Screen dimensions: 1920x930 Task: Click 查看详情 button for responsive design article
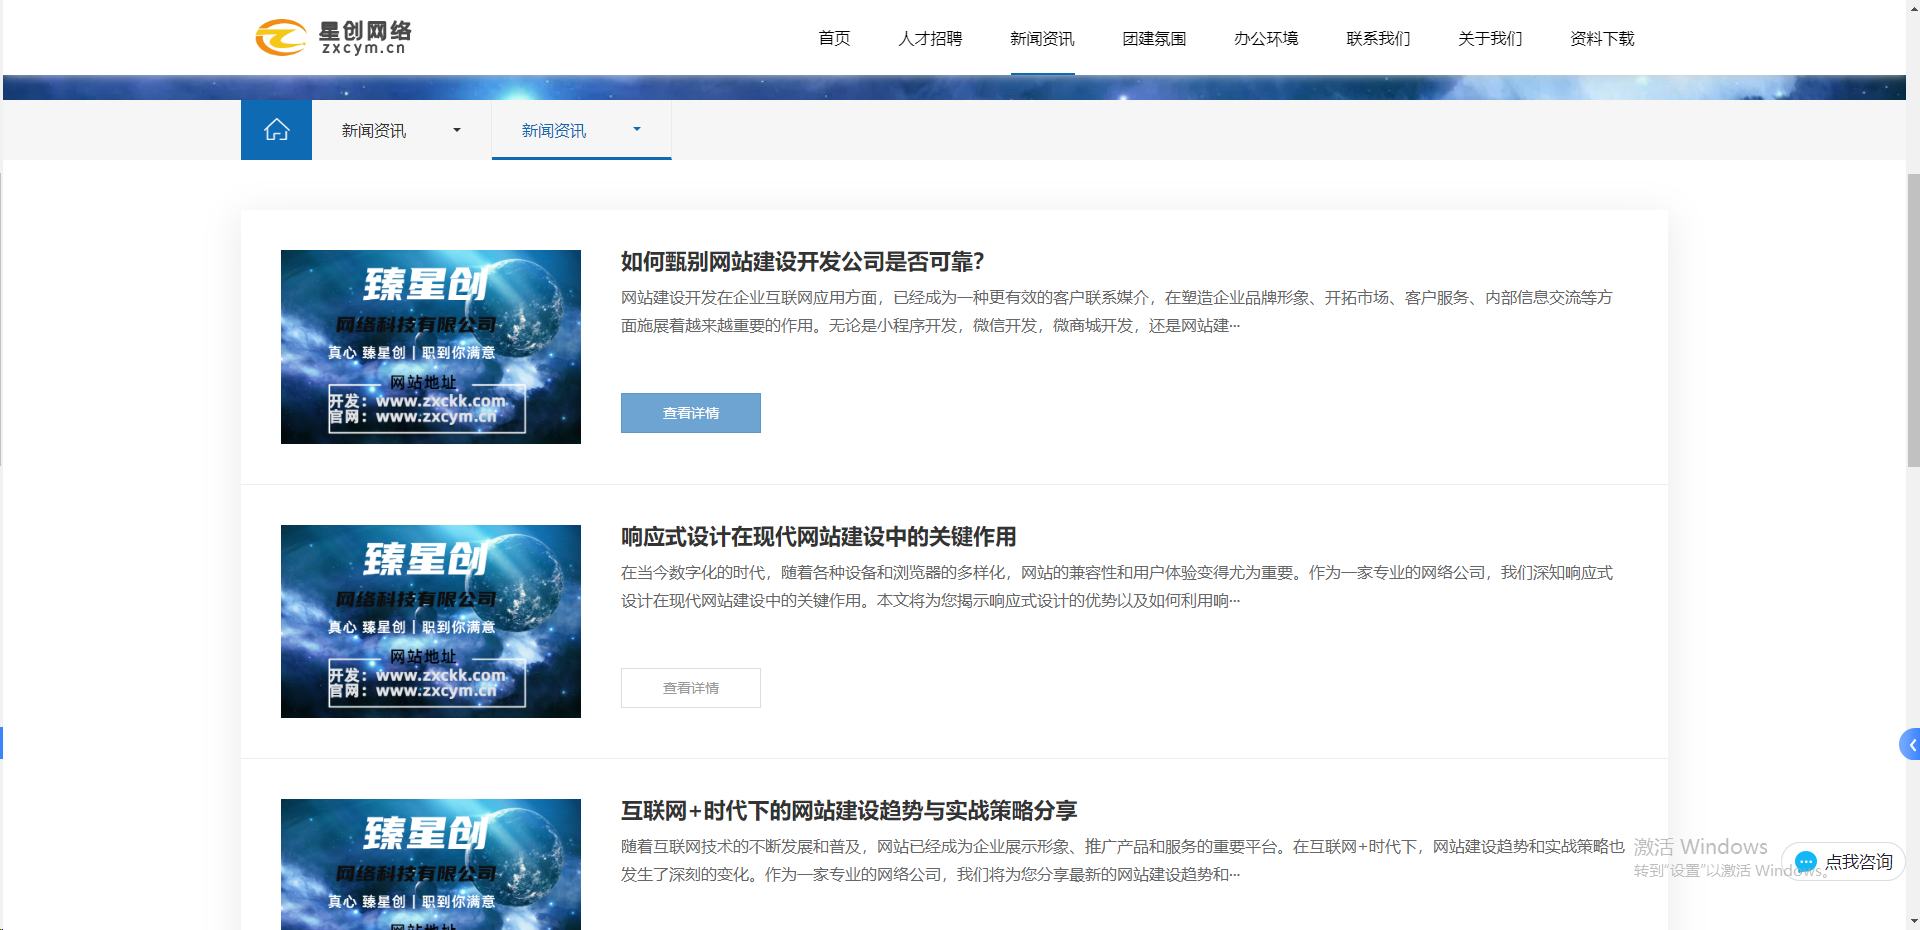(691, 688)
